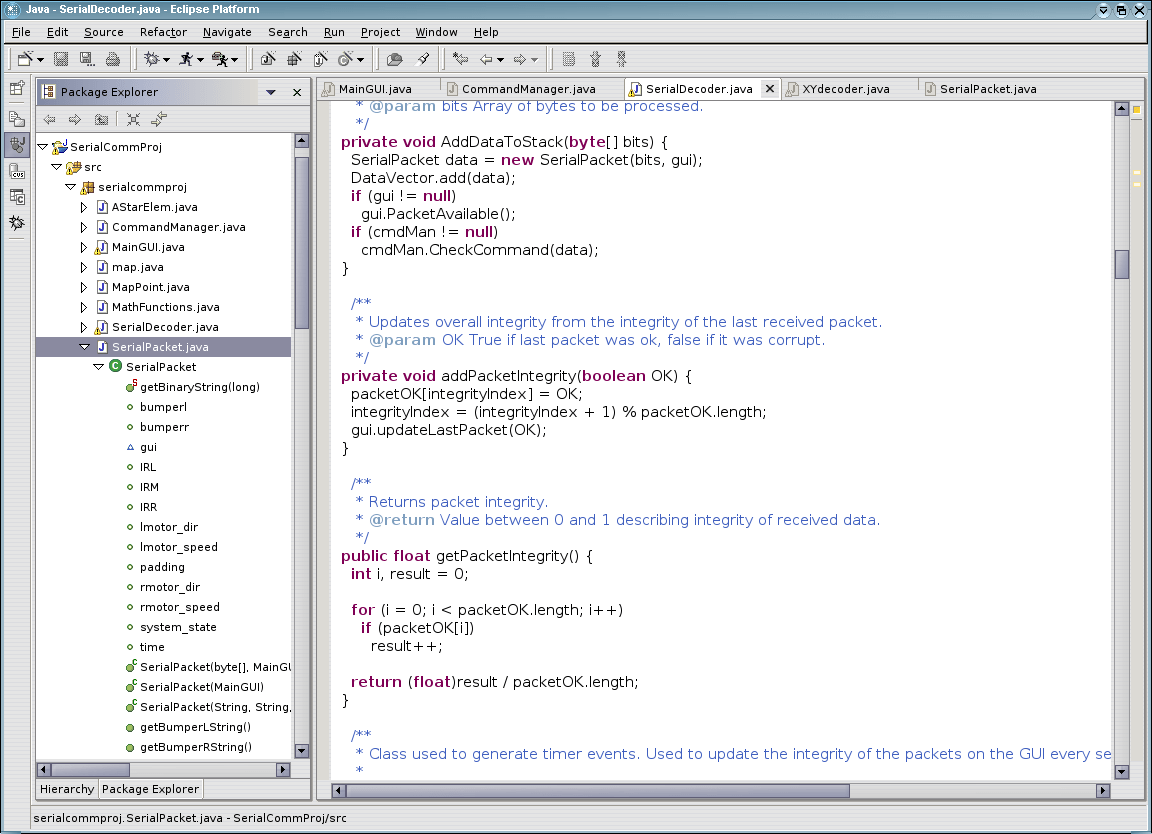1152x834 pixels.
Task: Click the yellow warning marker in overview ruler
Action: (x=1136, y=109)
